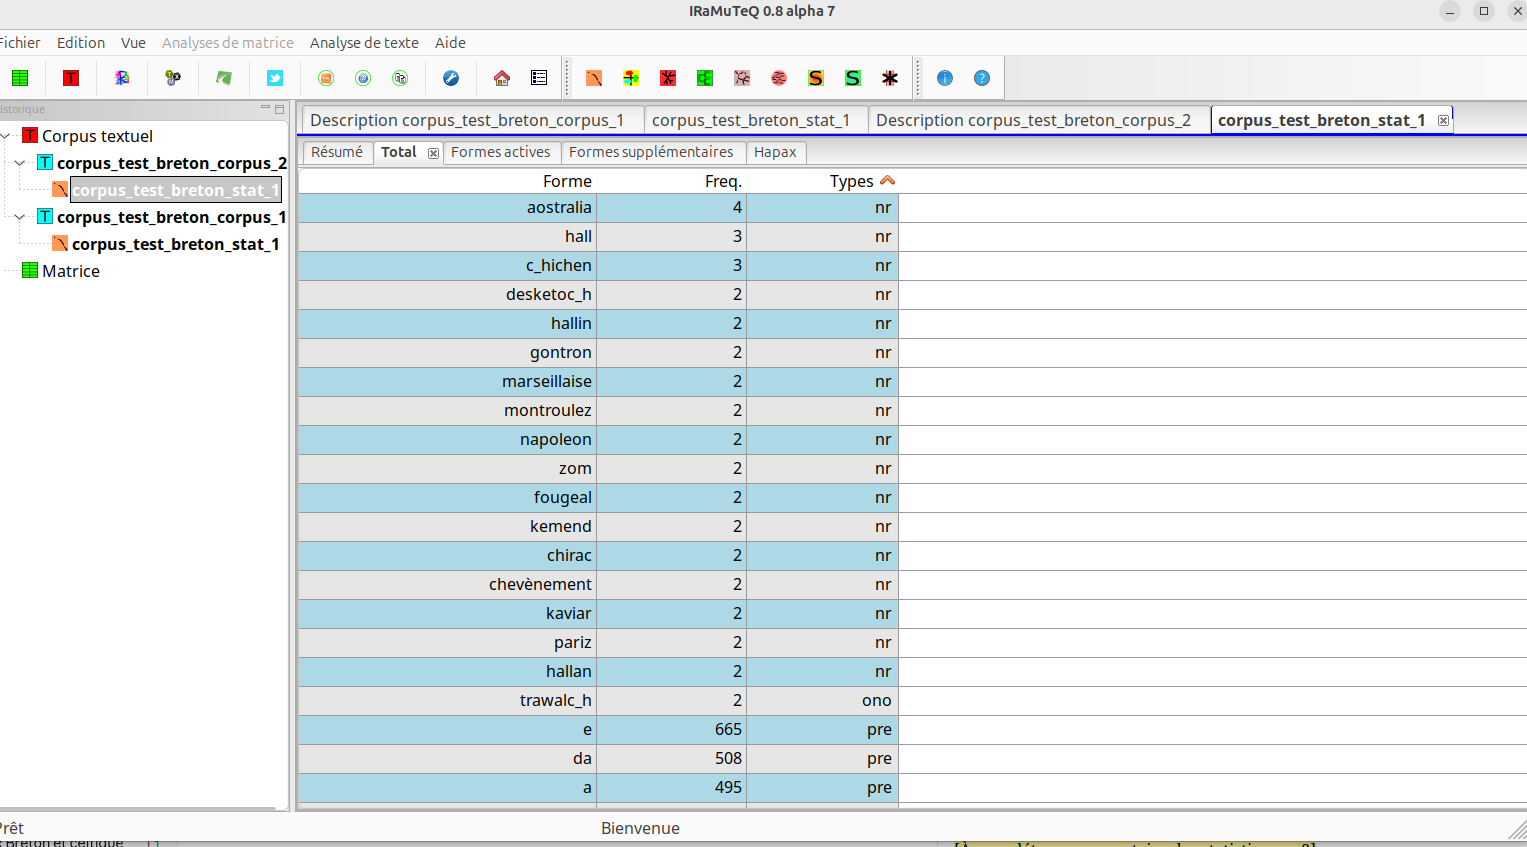Close the Total sub-tab
The height and width of the screenshot is (847, 1527).
[433, 153]
